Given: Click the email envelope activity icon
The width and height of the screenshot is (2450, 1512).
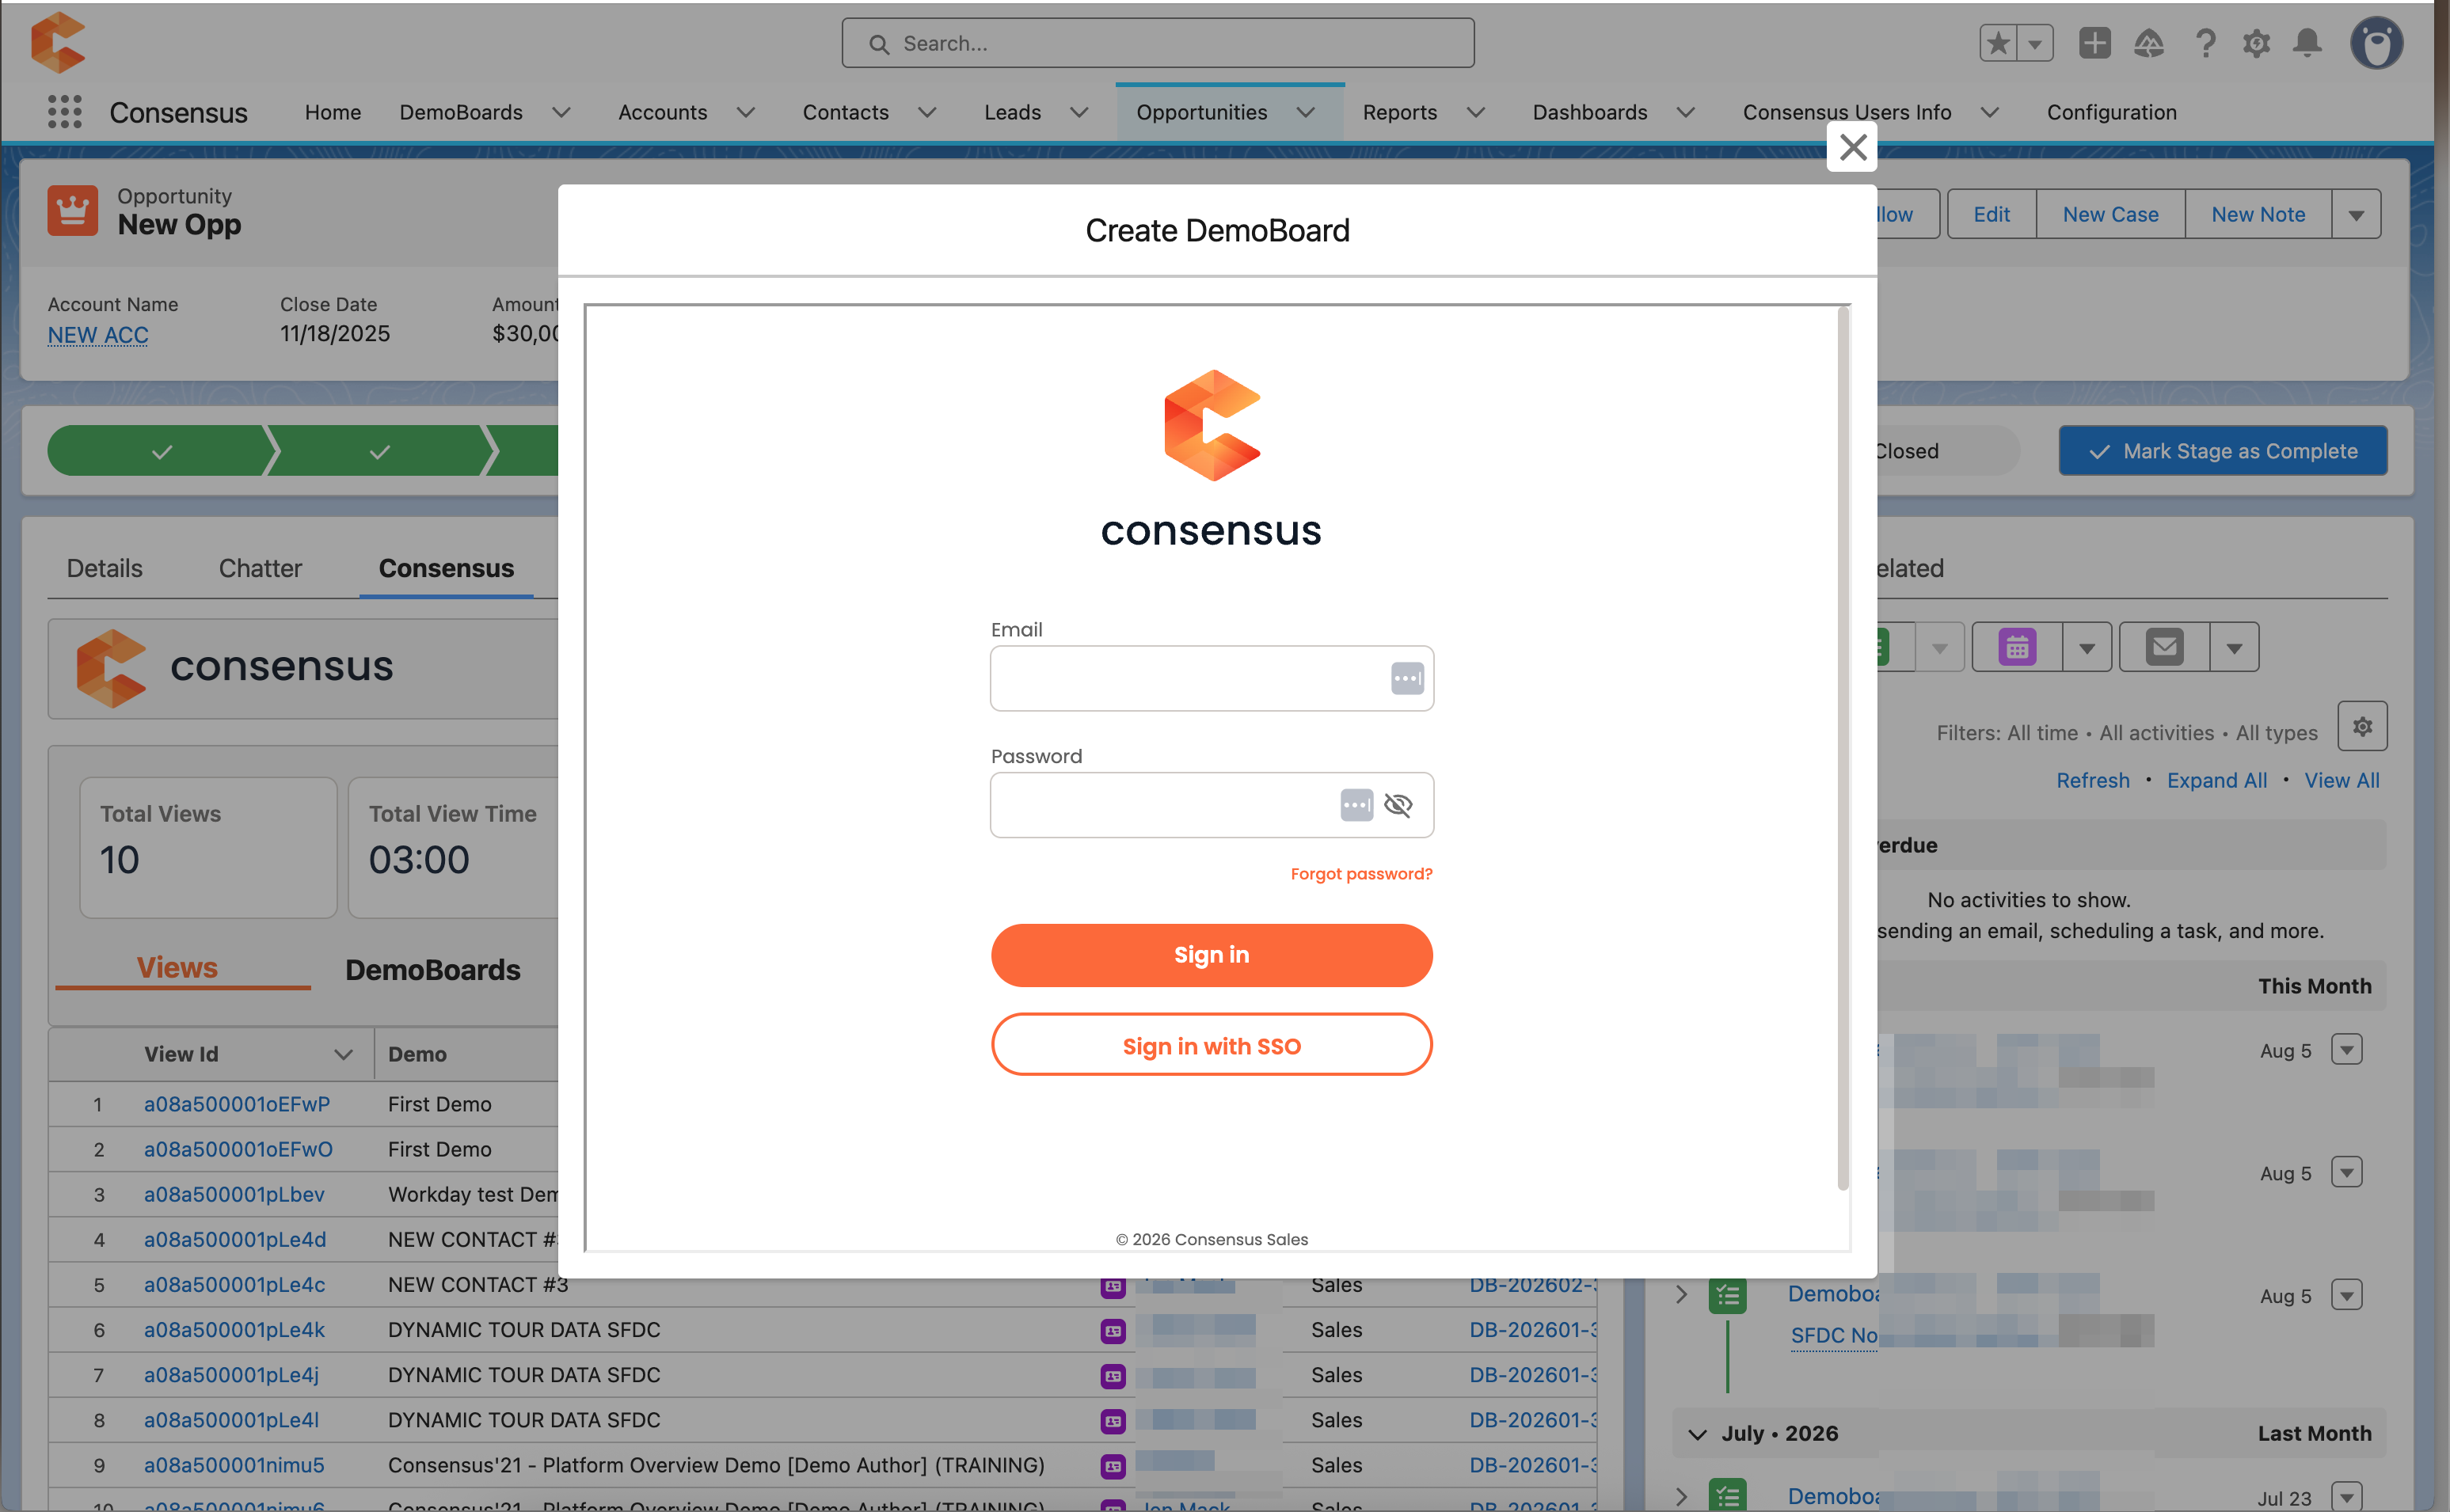Looking at the screenshot, I should tap(2165, 647).
